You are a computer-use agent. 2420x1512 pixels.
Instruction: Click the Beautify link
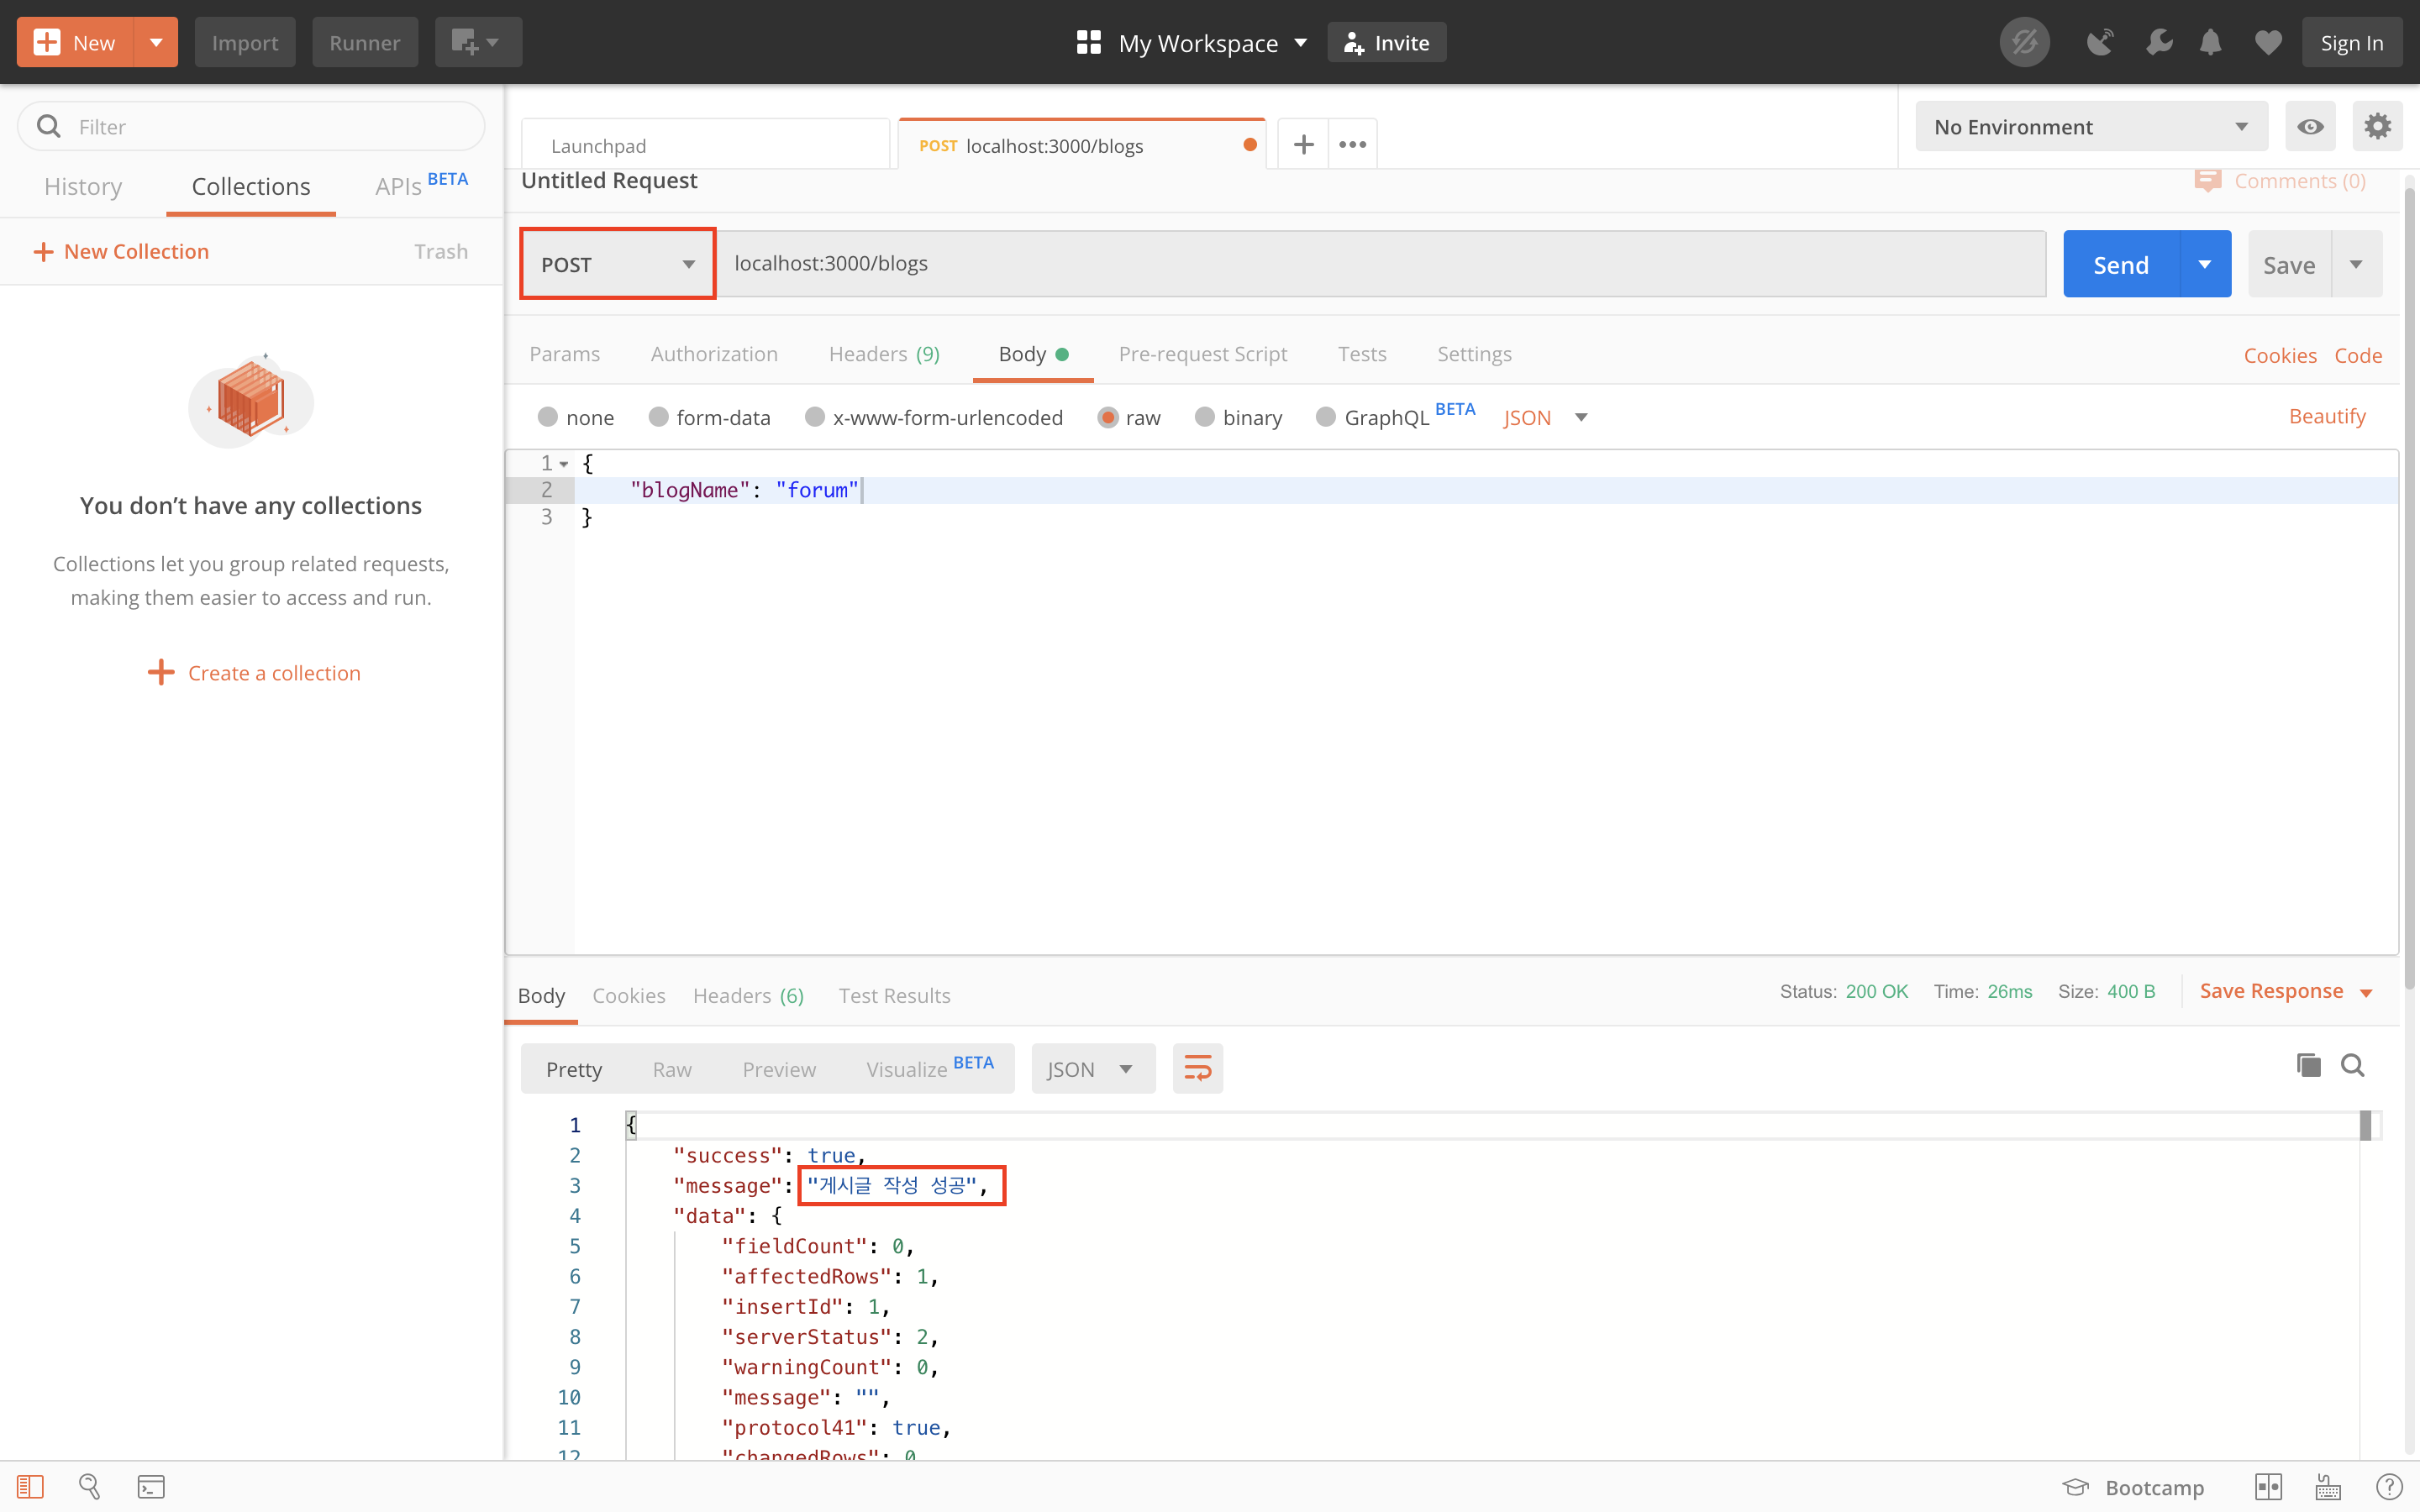point(2326,417)
